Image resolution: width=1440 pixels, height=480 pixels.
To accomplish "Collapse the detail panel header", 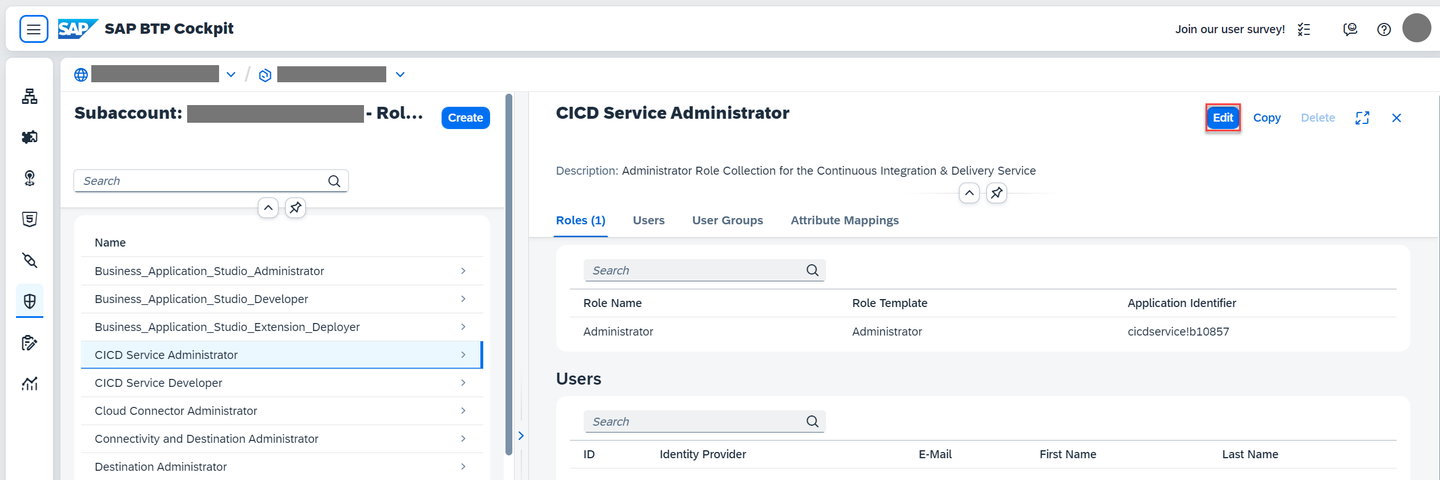I will (x=969, y=193).
